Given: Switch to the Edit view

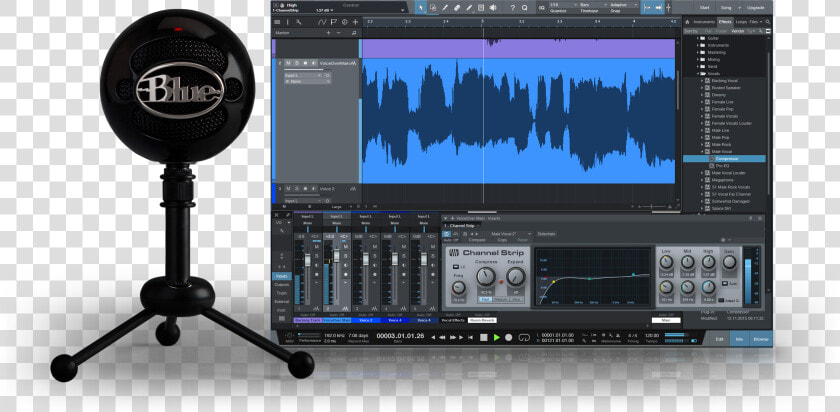Looking at the screenshot, I should coord(719,339).
